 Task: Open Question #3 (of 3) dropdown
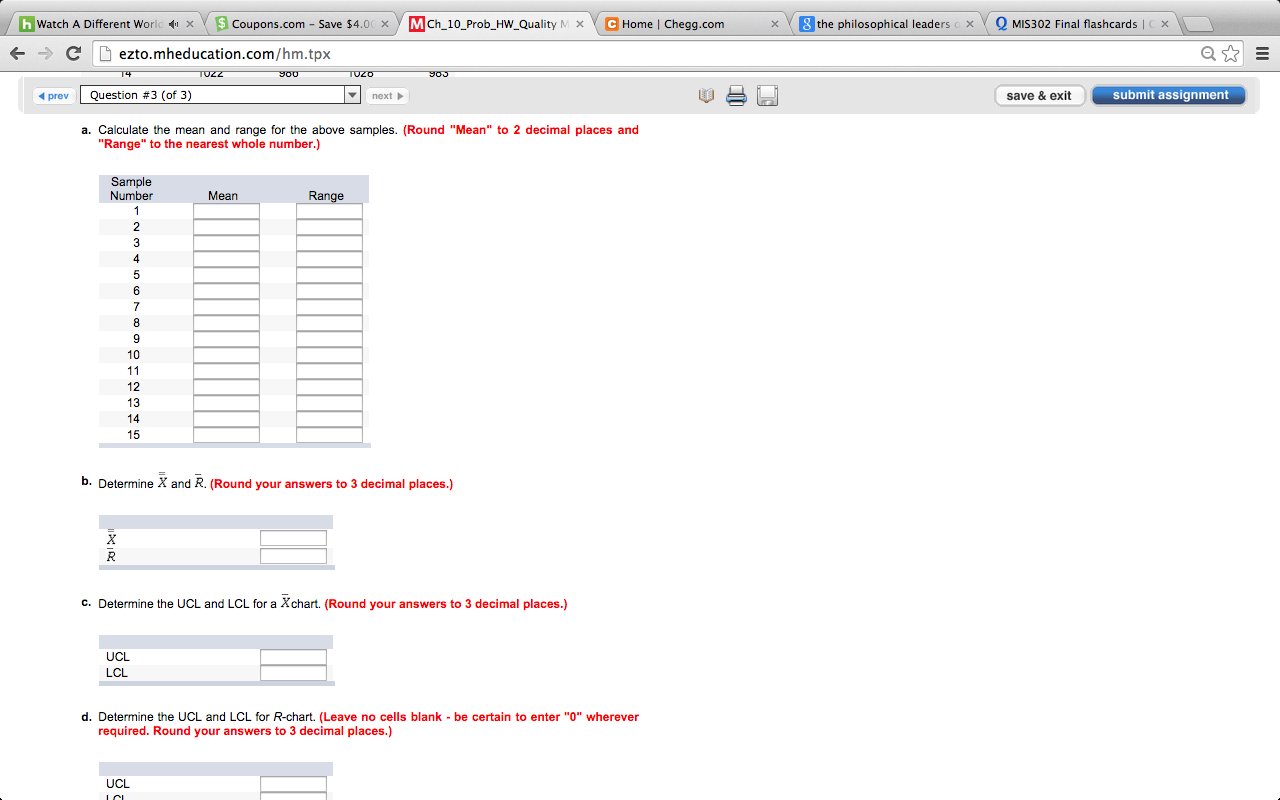[220, 95]
